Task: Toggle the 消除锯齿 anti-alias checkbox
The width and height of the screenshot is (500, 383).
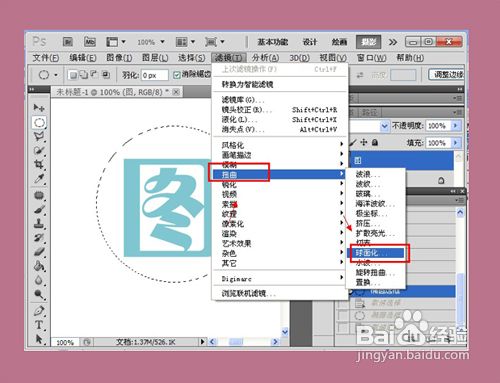Action: point(176,75)
